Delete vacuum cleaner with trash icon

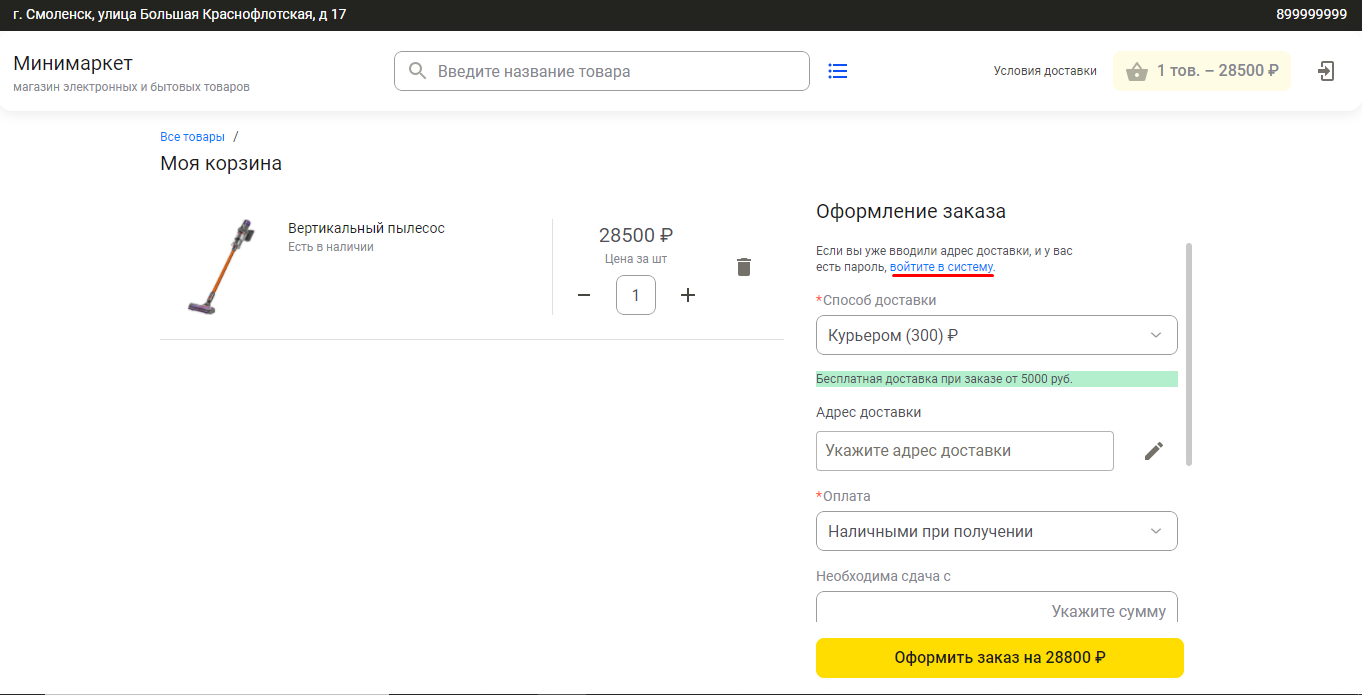coord(743,267)
